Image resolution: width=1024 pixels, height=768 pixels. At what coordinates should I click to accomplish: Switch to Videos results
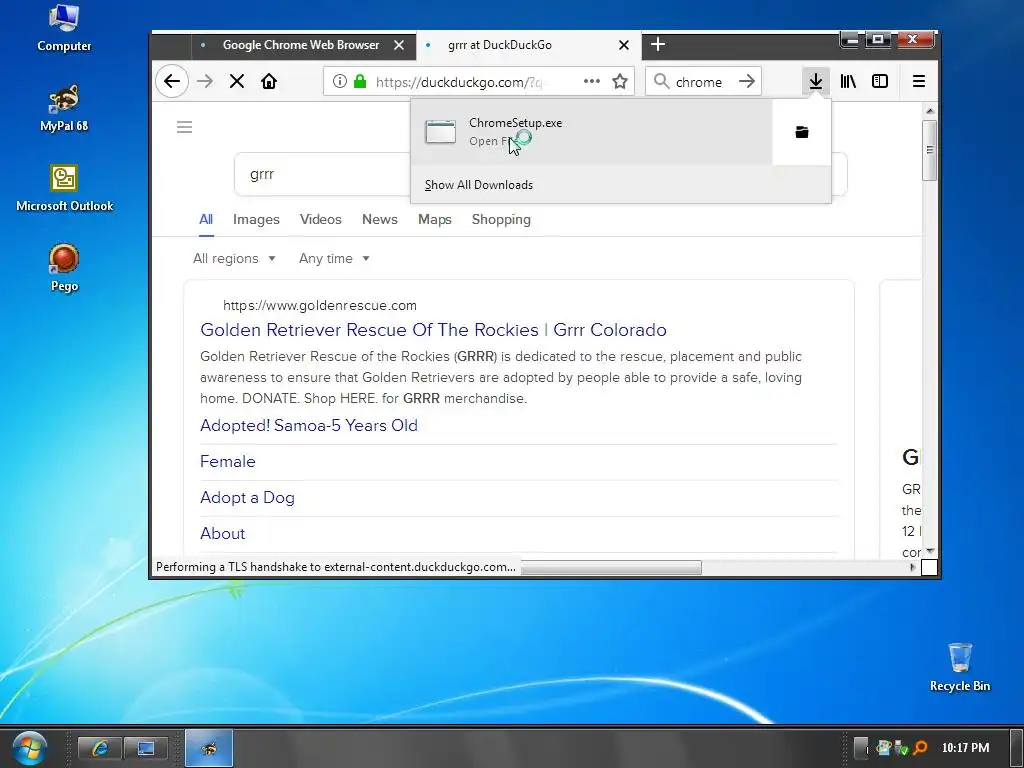point(321,219)
